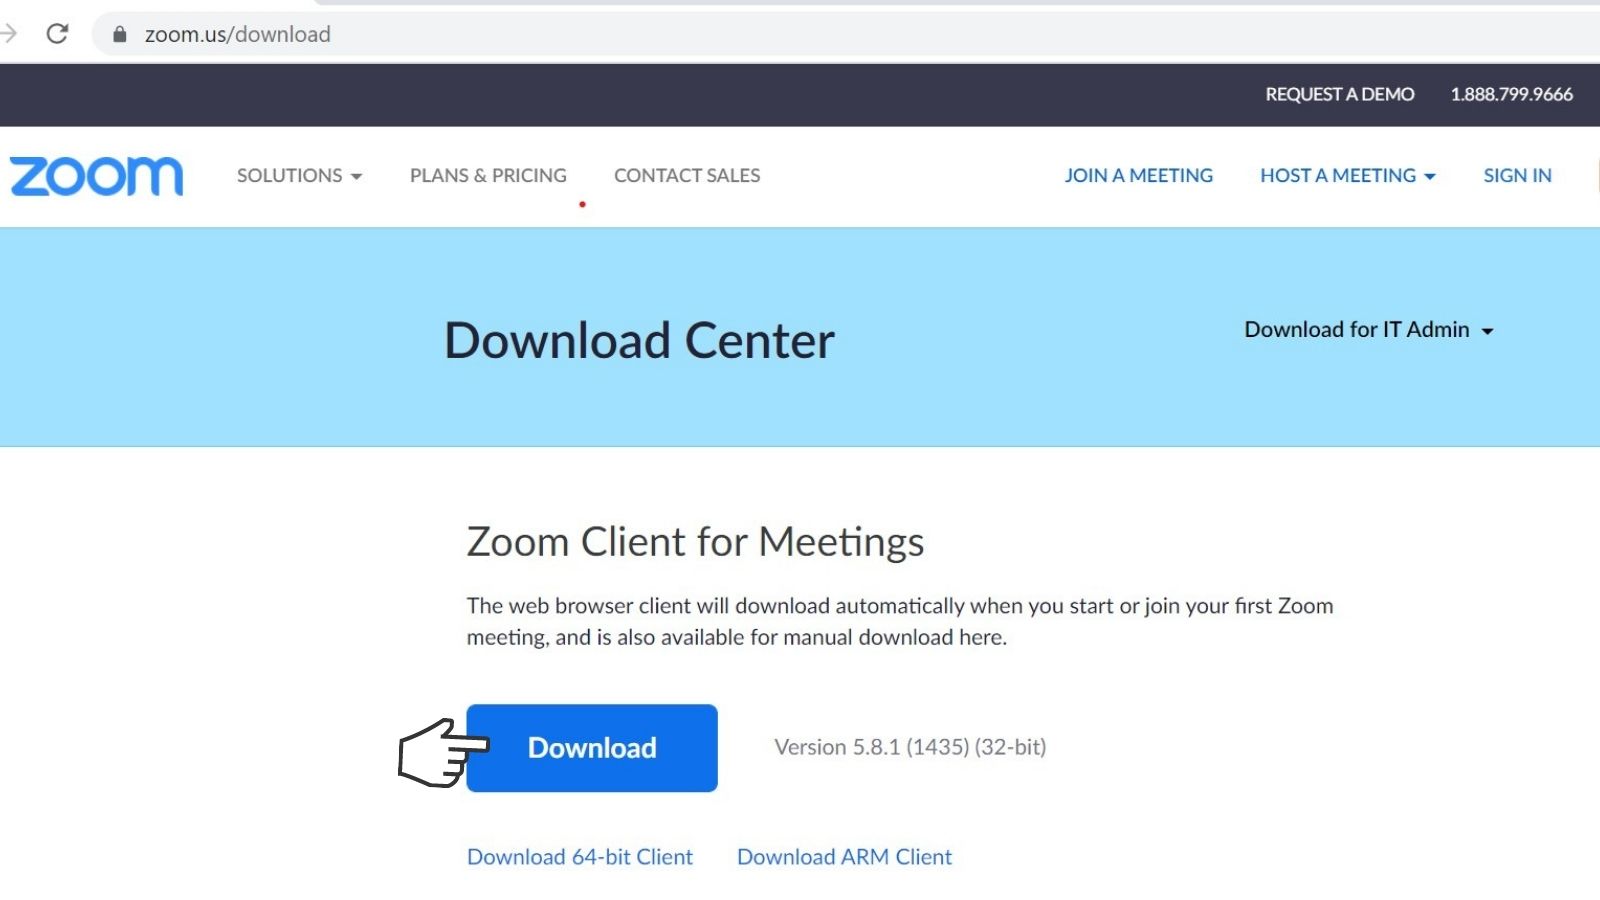
Task: Click the blue Download button
Action: click(592, 748)
